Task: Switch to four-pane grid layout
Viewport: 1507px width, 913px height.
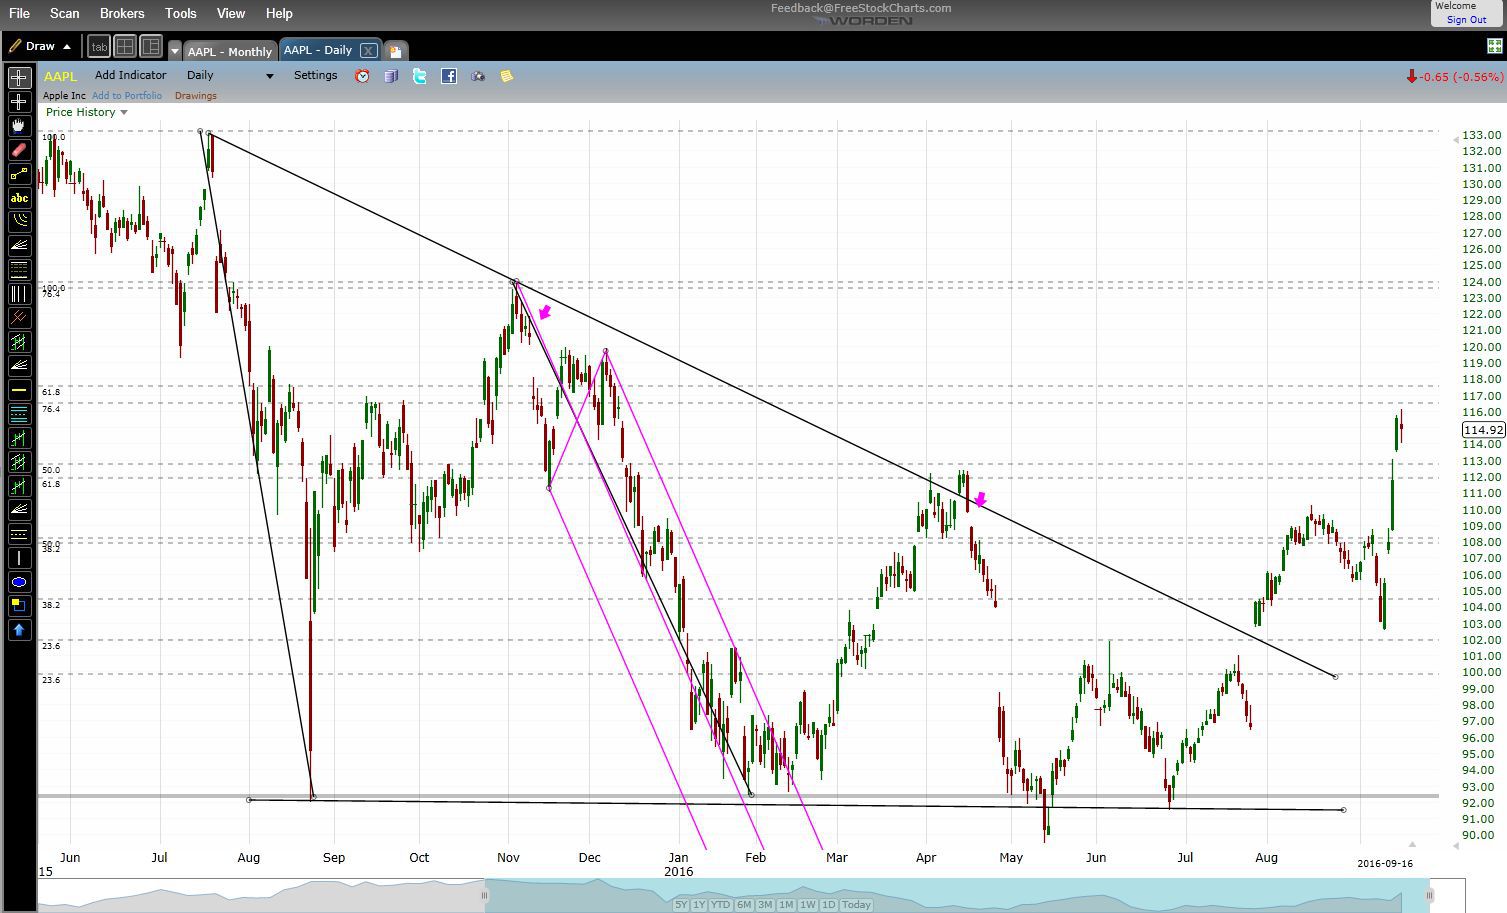Action: tap(125, 47)
